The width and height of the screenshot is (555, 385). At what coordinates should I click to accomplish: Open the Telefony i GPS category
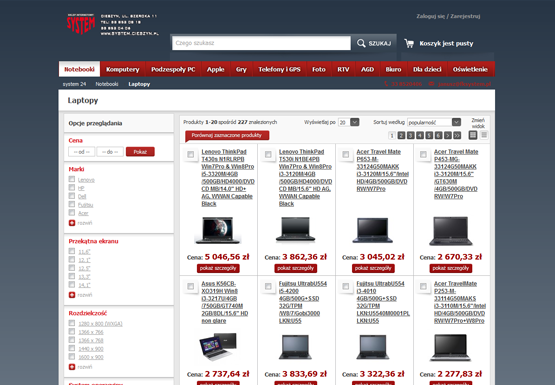pyautogui.click(x=279, y=69)
